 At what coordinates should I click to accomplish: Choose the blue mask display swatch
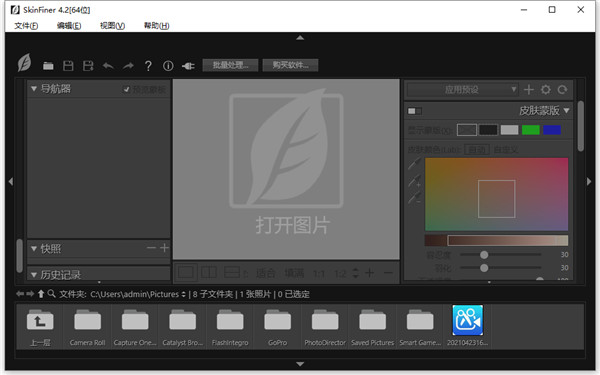click(552, 130)
